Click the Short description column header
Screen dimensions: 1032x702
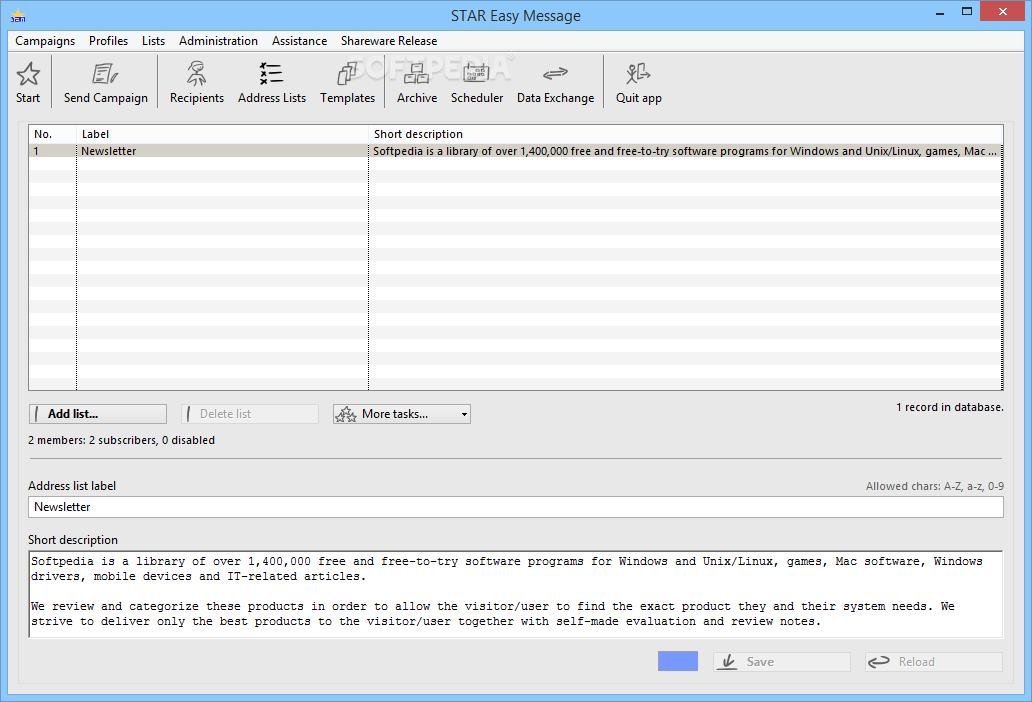(x=686, y=134)
